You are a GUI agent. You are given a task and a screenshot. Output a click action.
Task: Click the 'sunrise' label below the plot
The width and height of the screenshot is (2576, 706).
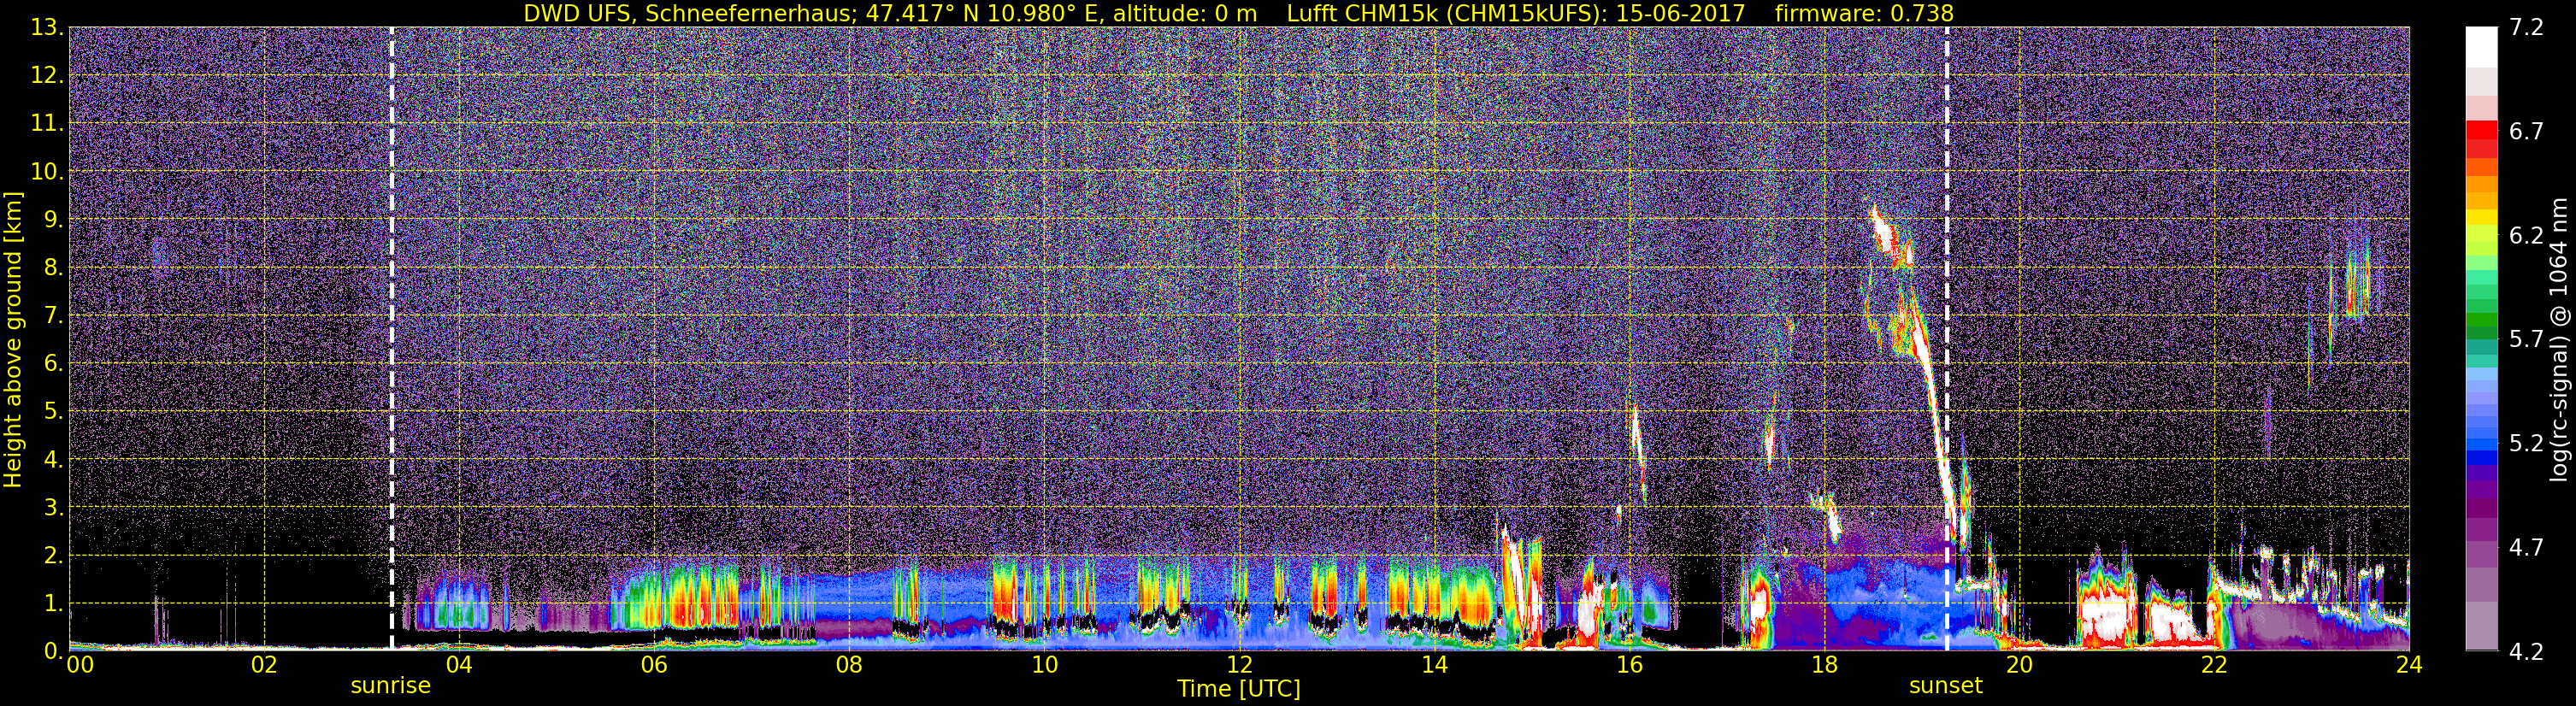390,686
